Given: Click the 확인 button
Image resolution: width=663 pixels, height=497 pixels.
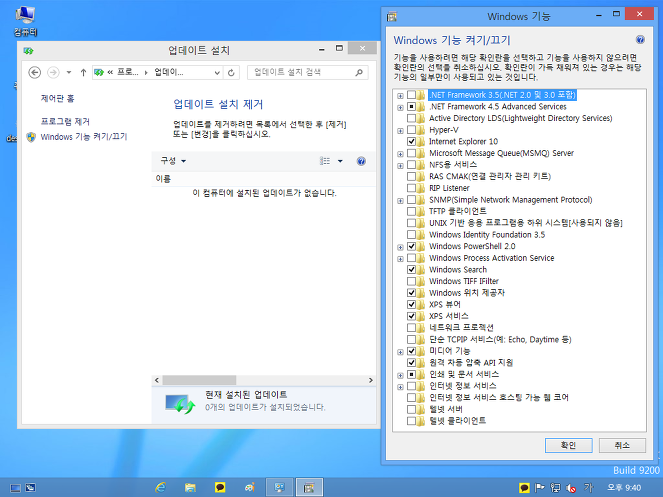Looking at the screenshot, I should pos(568,445).
